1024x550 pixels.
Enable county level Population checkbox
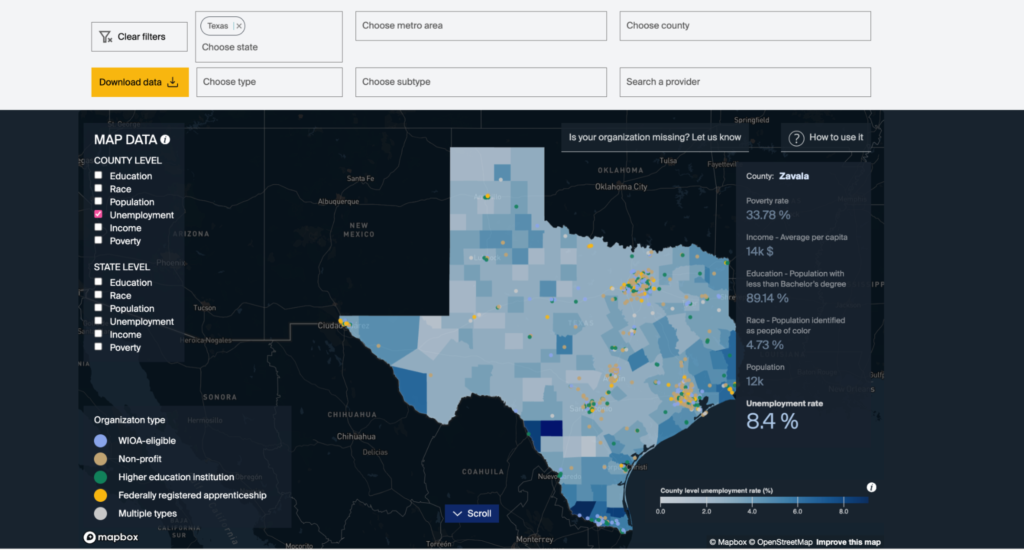click(x=98, y=201)
